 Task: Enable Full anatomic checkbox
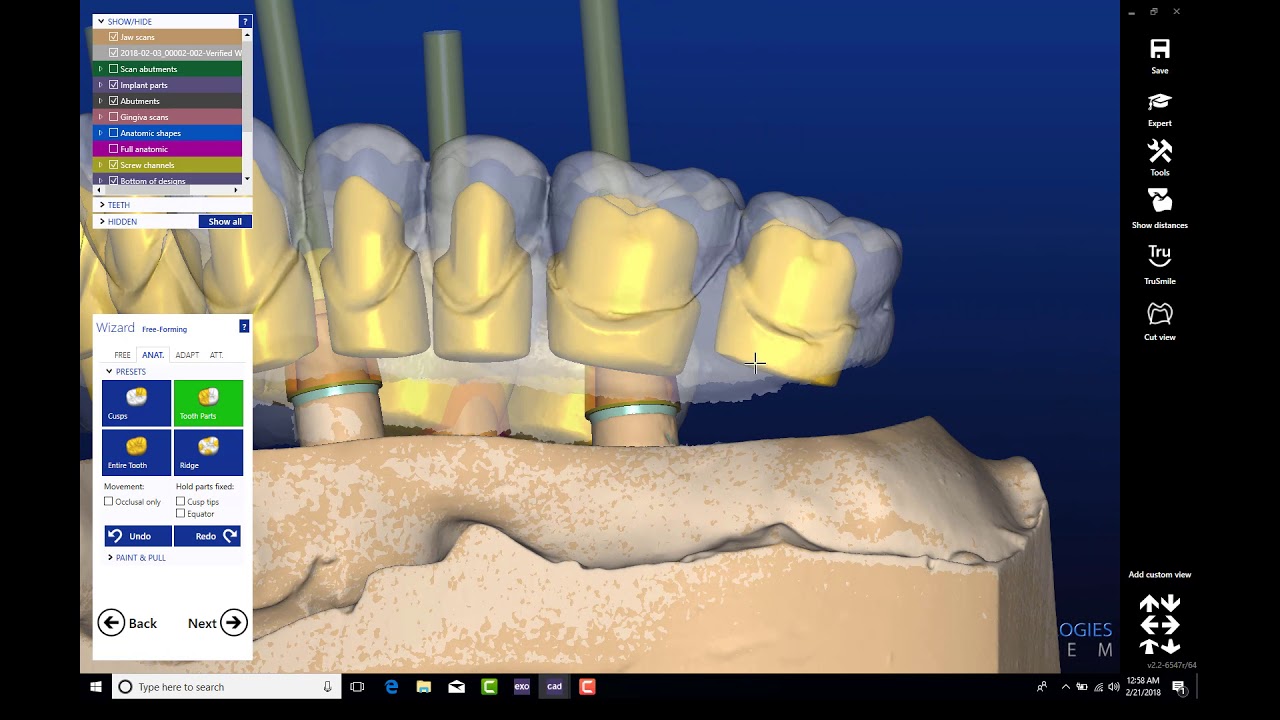coord(113,149)
